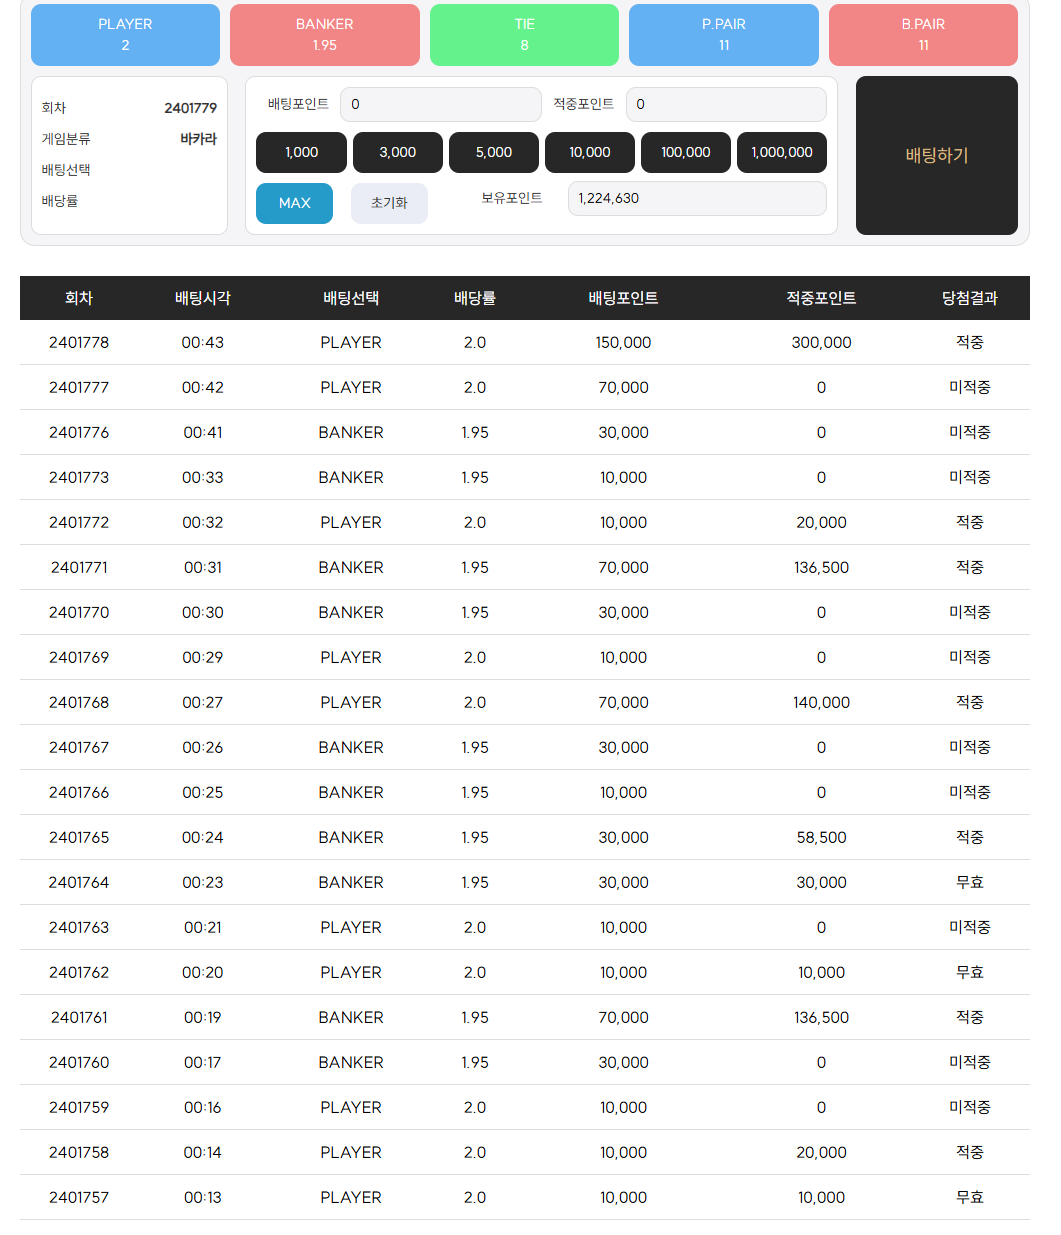Click 136,500 payout in row 2401771
1061x1235 pixels.
coord(822,567)
